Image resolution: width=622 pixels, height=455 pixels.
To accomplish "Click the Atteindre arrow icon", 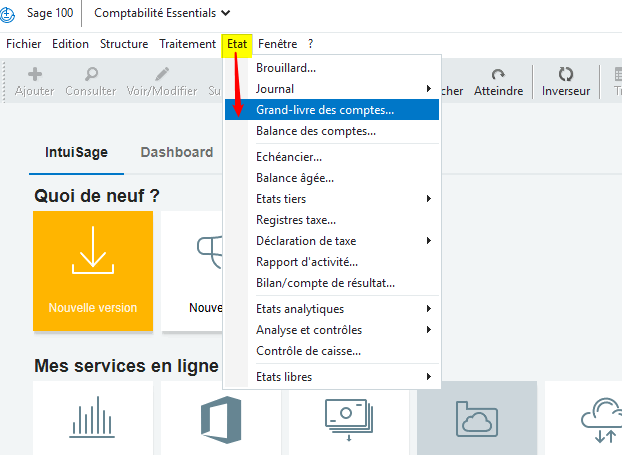I will pyautogui.click(x=498, y=75).
